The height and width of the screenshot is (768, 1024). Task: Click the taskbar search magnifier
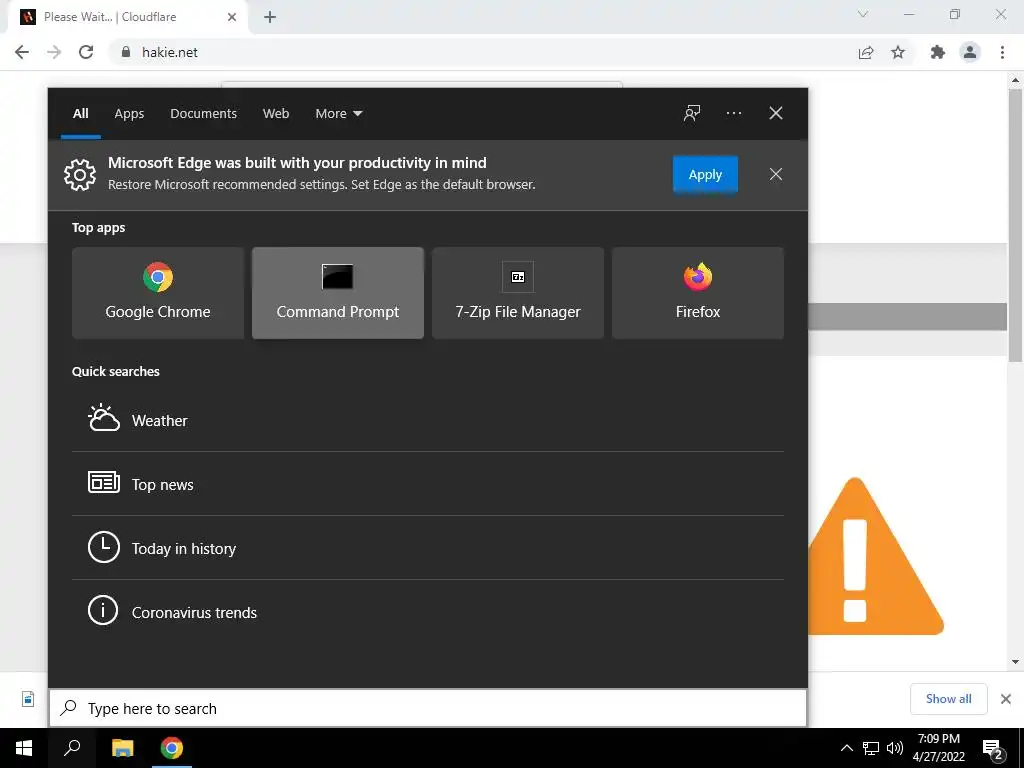tap(72, 748)
